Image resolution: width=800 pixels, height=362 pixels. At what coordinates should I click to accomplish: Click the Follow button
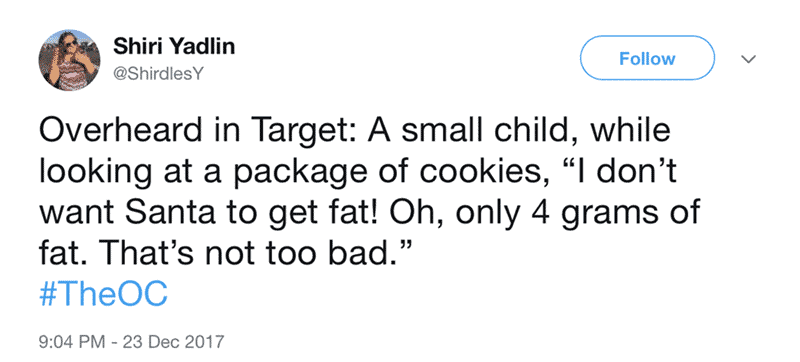coord(647,58)
